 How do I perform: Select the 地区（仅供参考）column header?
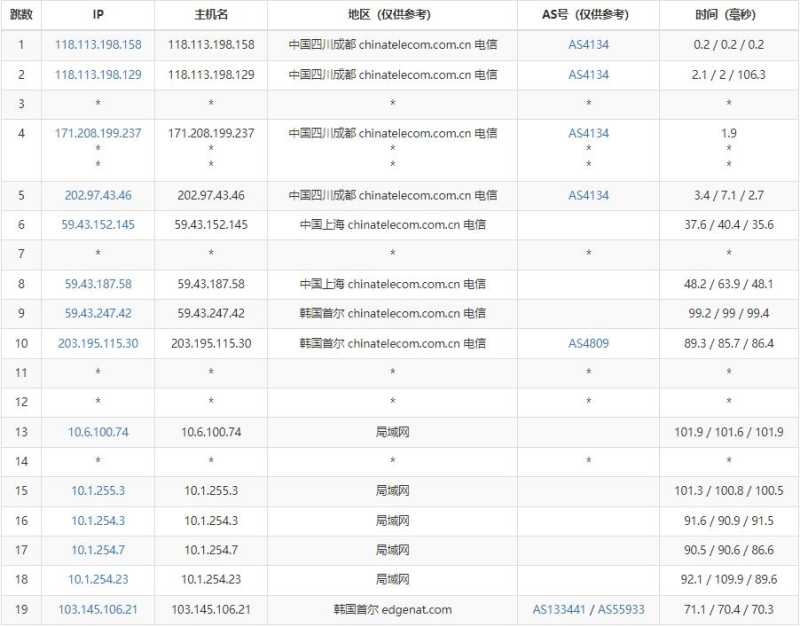(392, 15)
